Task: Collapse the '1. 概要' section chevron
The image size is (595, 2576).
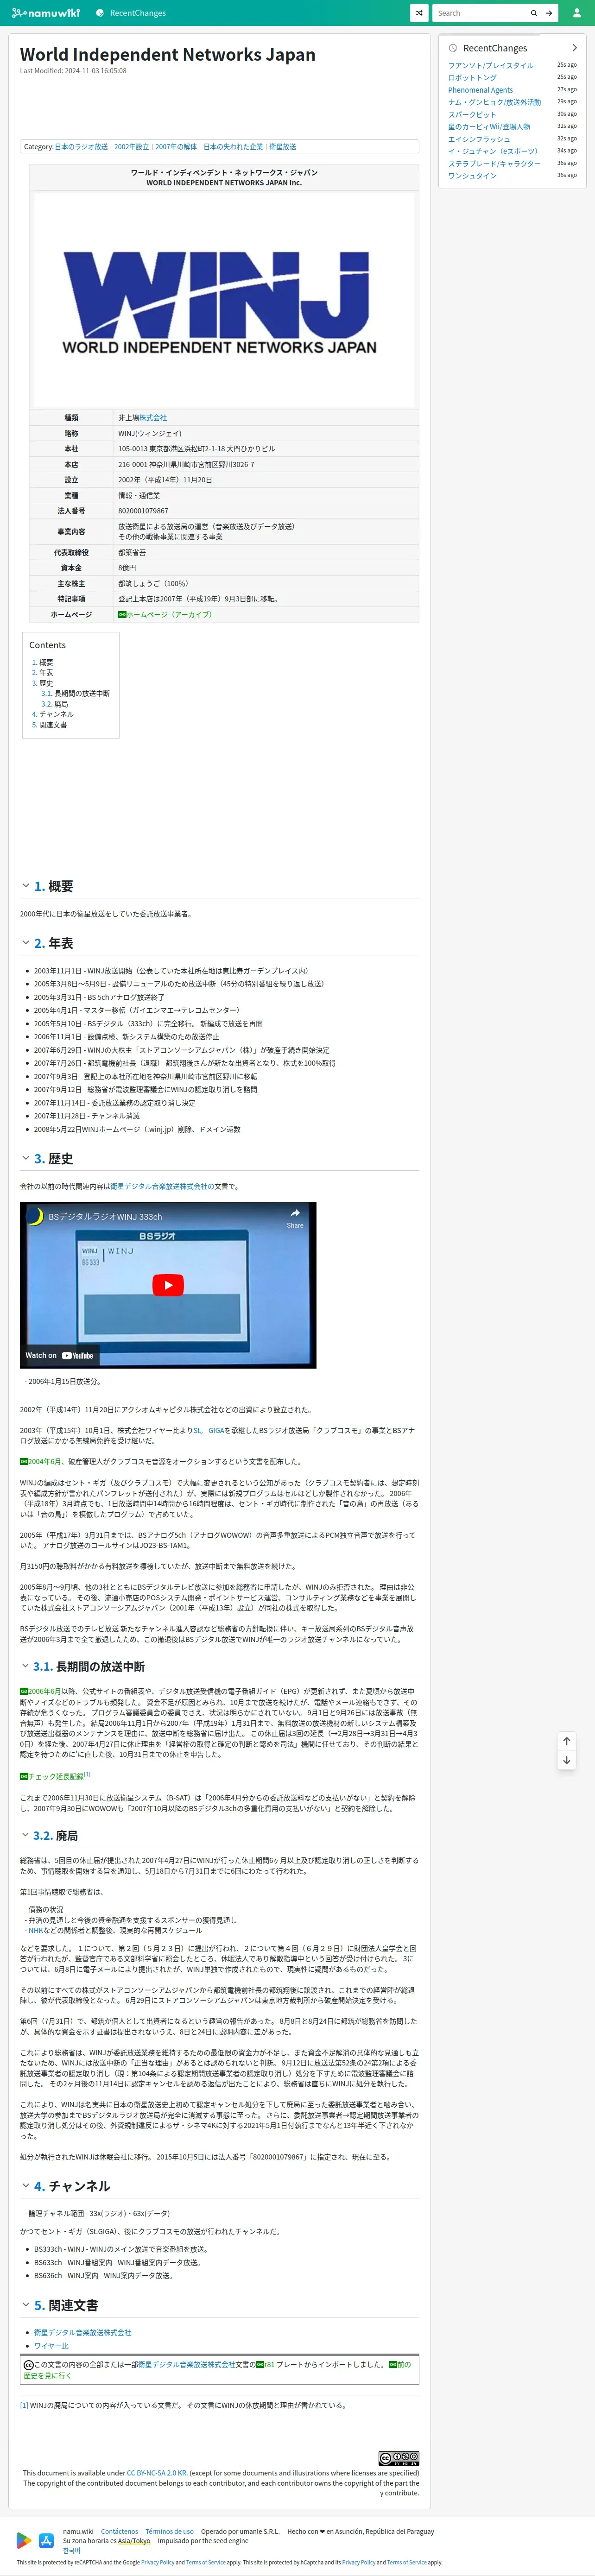Action: (x=26, y=886)
